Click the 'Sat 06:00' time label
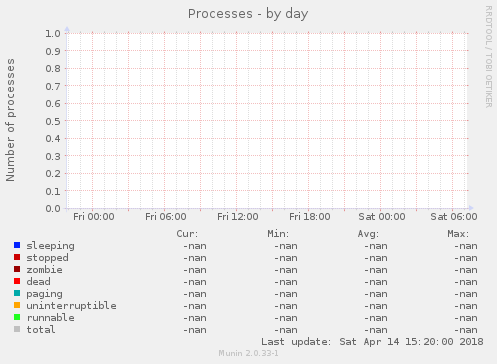 click(454, 217)
